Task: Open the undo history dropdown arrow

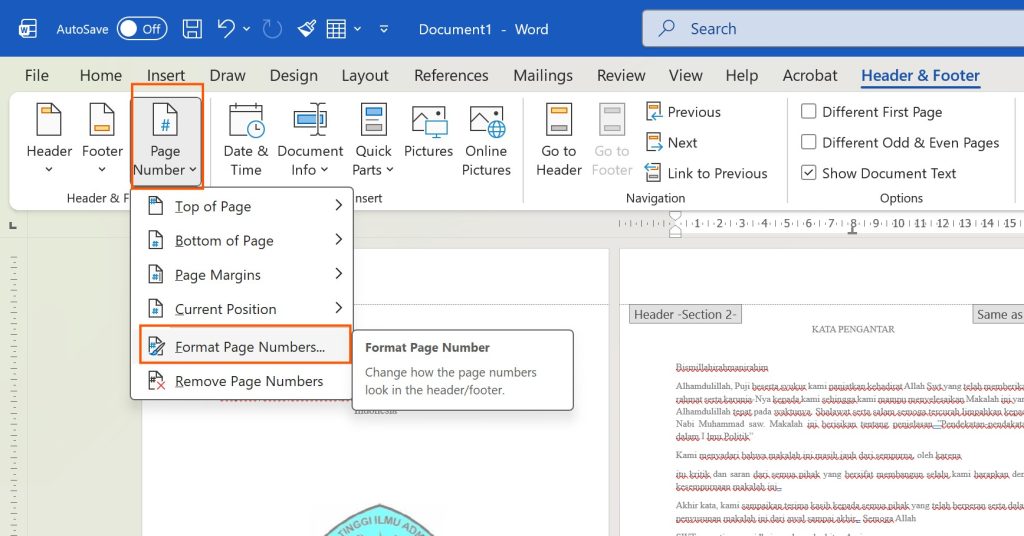Action: pyautogui.click(x=246, y=29)
